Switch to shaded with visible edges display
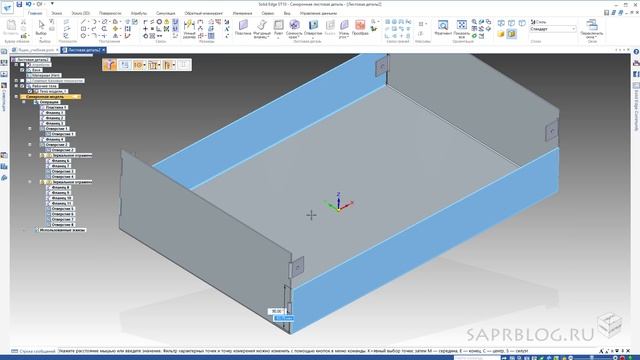 click(x=511, y=34)
